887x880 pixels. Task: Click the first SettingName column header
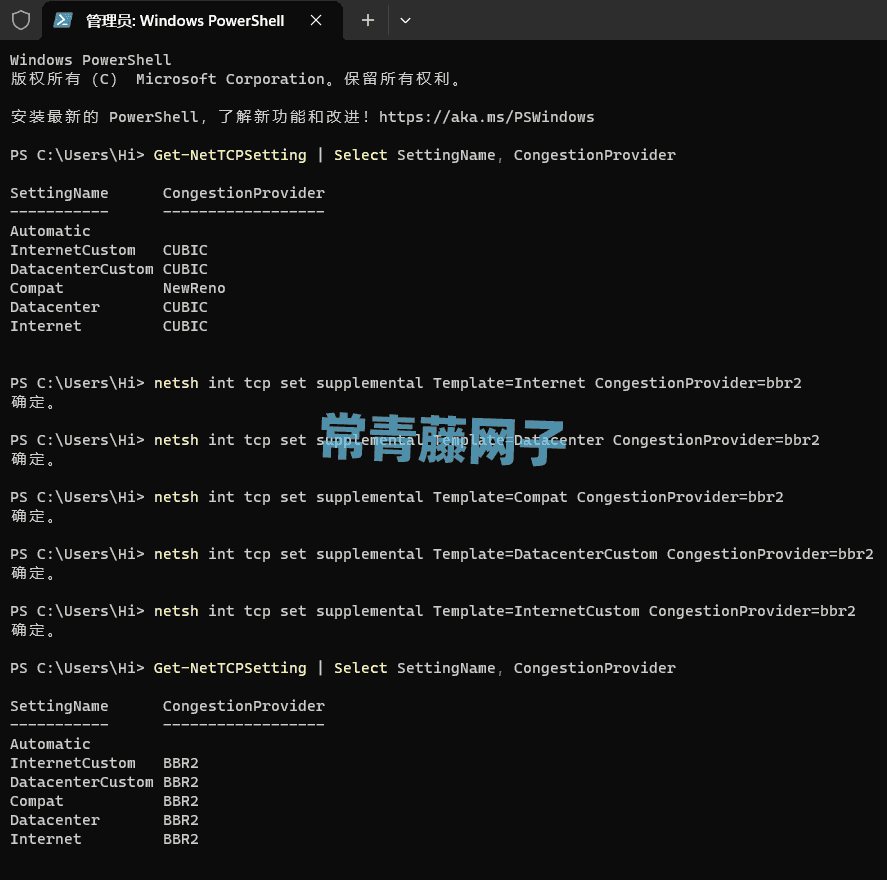click(59, 193)
